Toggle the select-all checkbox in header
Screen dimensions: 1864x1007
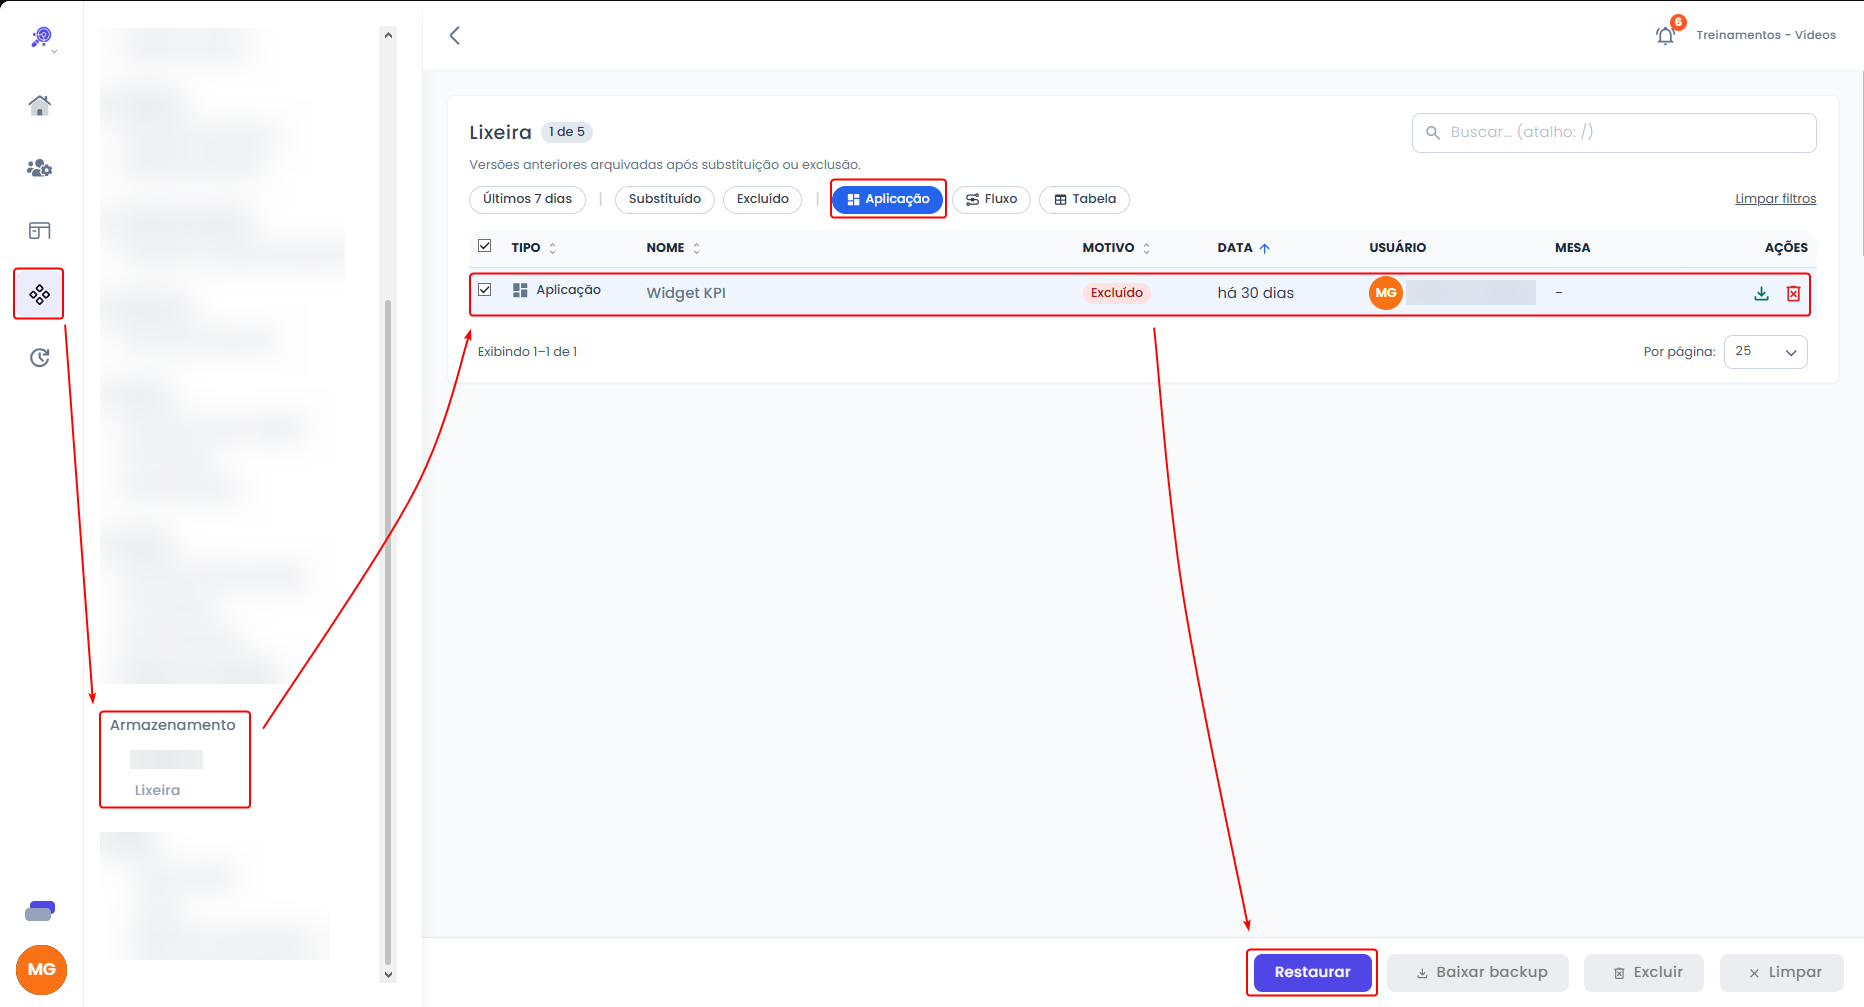click(x=485, y=246)
